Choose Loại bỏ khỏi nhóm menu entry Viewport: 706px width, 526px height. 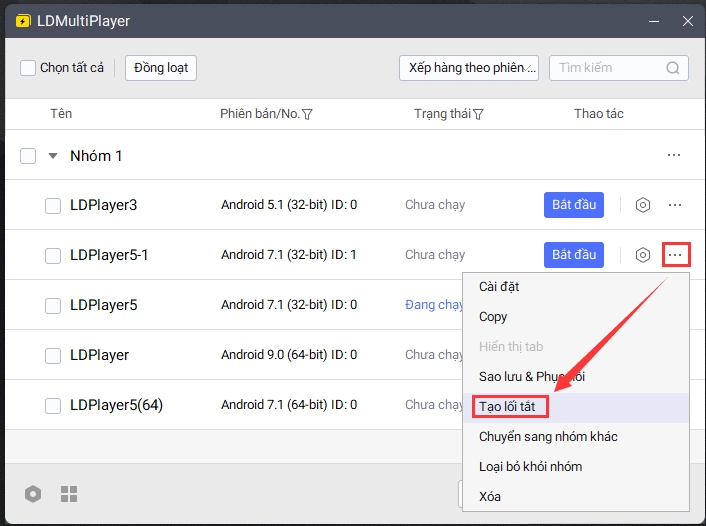(576, 467)
